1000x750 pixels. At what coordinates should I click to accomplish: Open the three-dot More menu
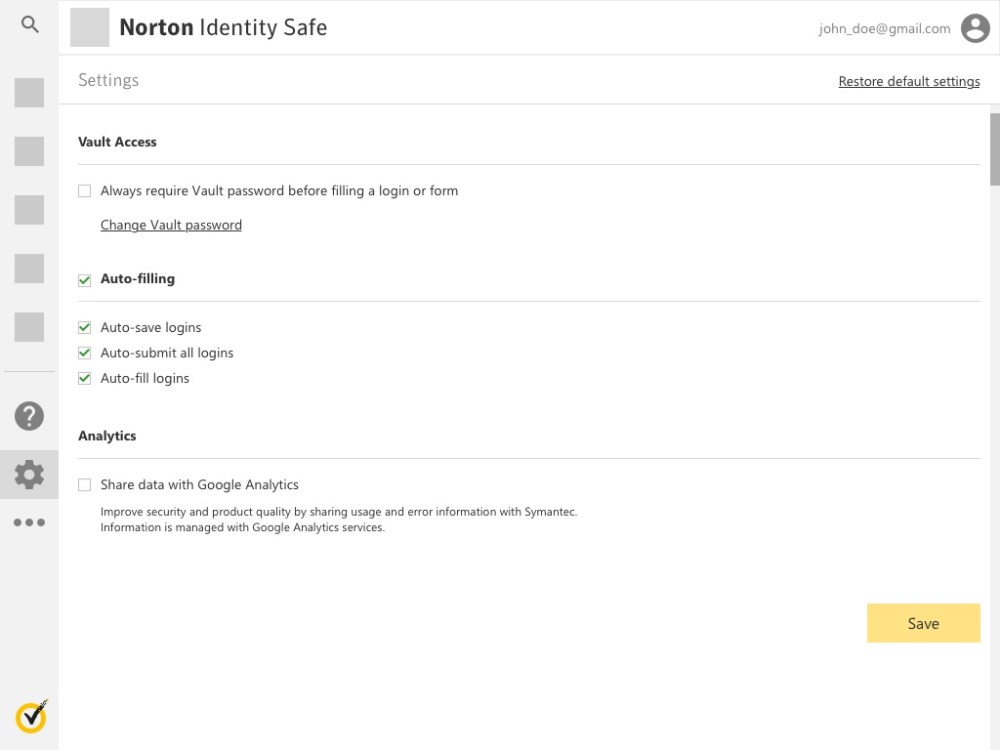point(29,522)
